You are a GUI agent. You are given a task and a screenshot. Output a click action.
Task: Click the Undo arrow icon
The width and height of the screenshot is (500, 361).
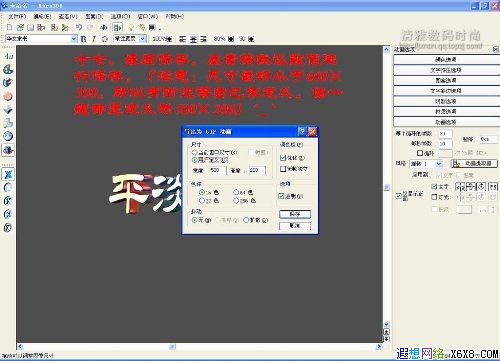pos(79,27)
